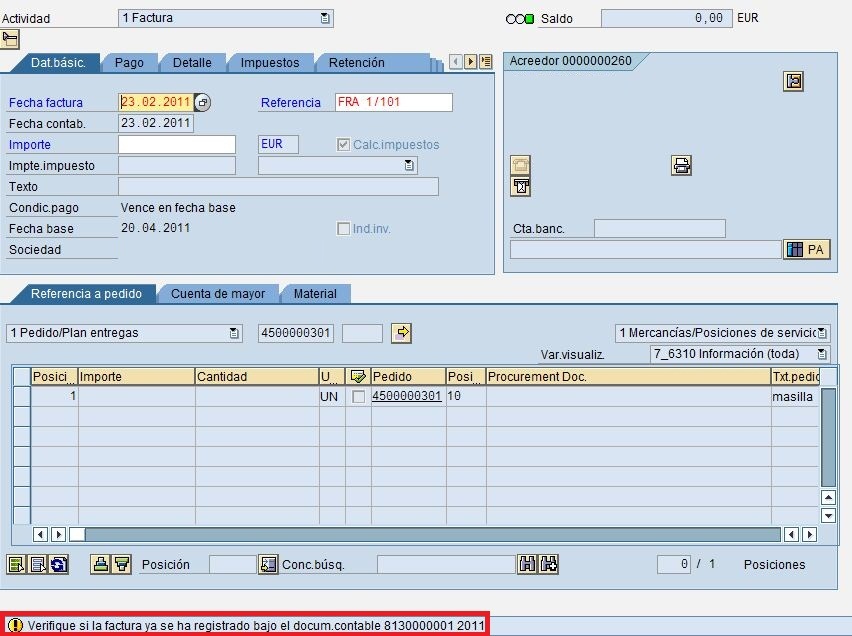
Task: Click the booking indicator column header icon
Action: (x=358, y=376)
